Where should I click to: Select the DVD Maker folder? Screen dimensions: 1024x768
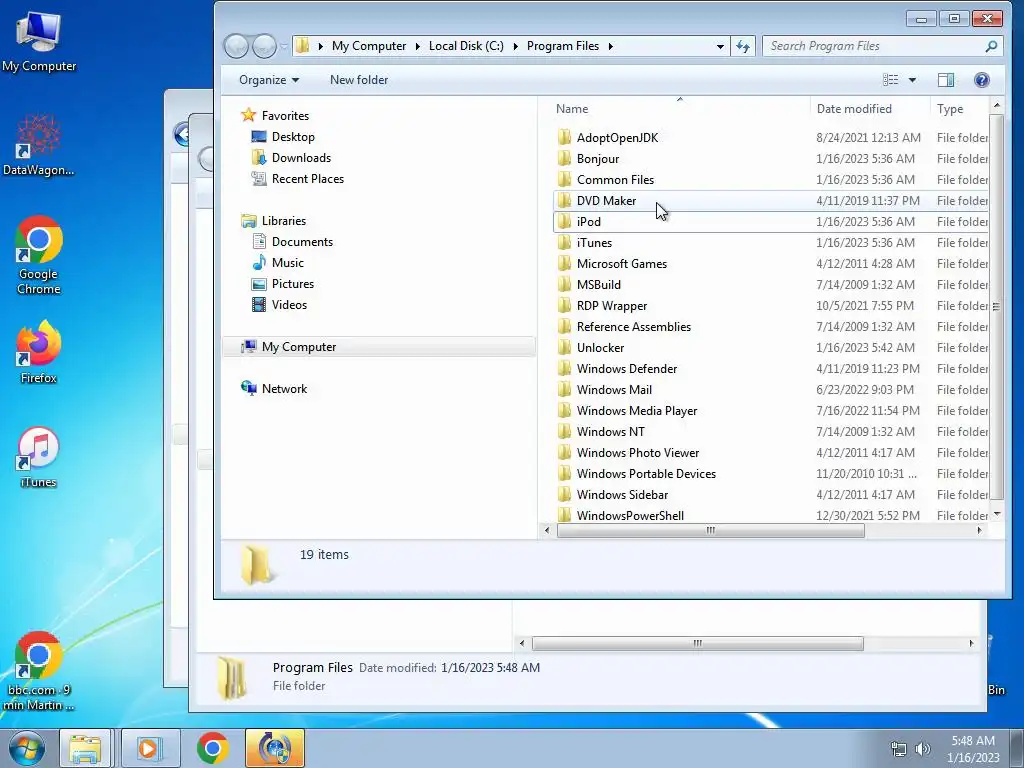click(606, 200)
